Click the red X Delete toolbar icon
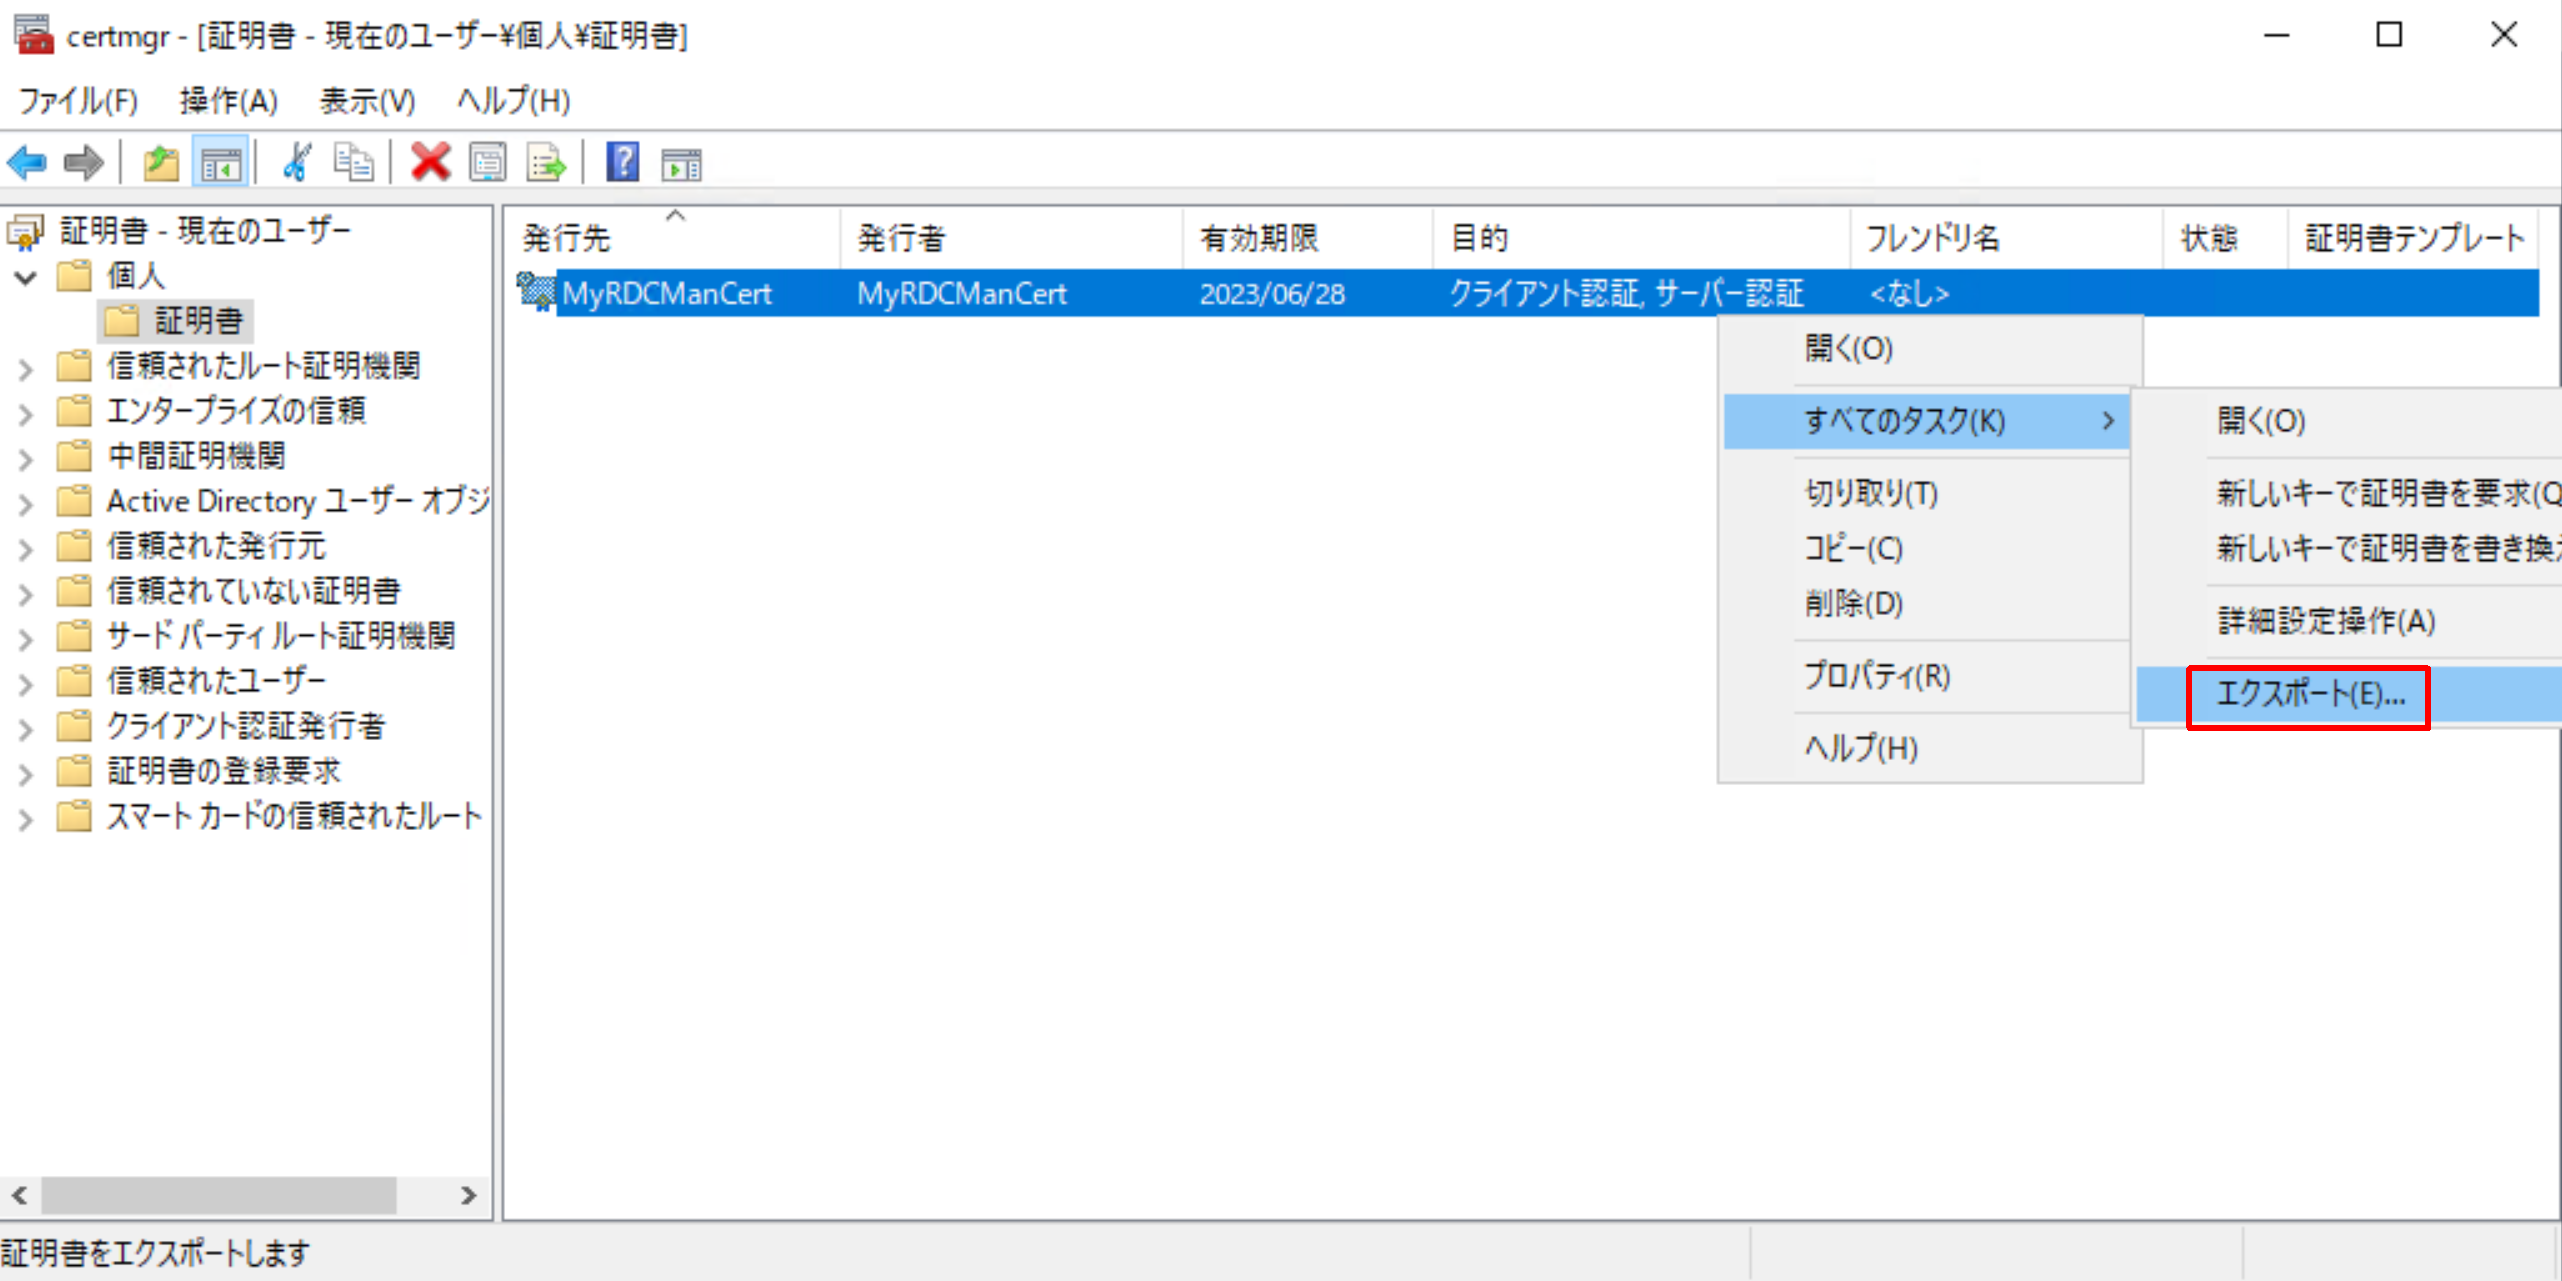2562x1281 pixels. point(430,162)
